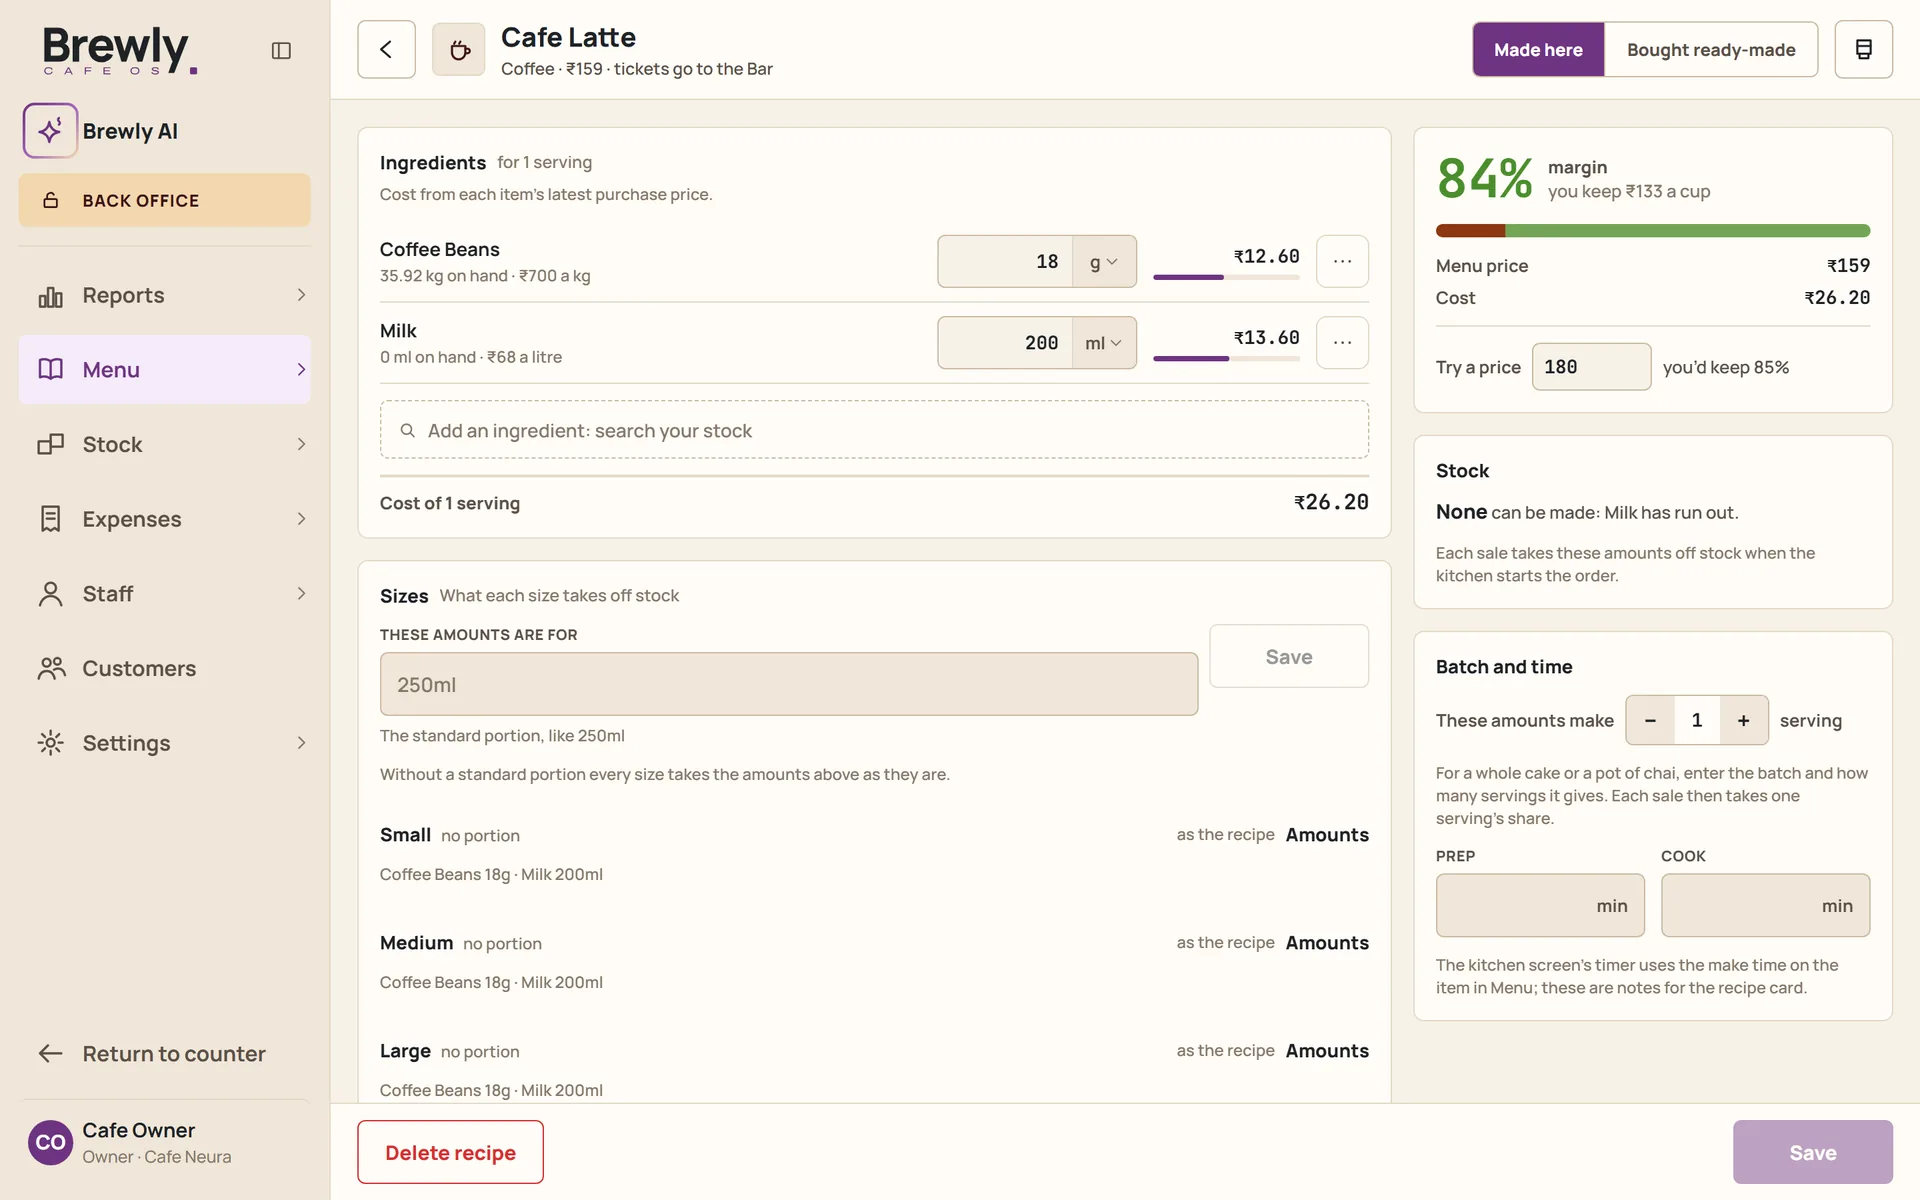Edit Amounts for the Medium size

(x=1327, y=943)
